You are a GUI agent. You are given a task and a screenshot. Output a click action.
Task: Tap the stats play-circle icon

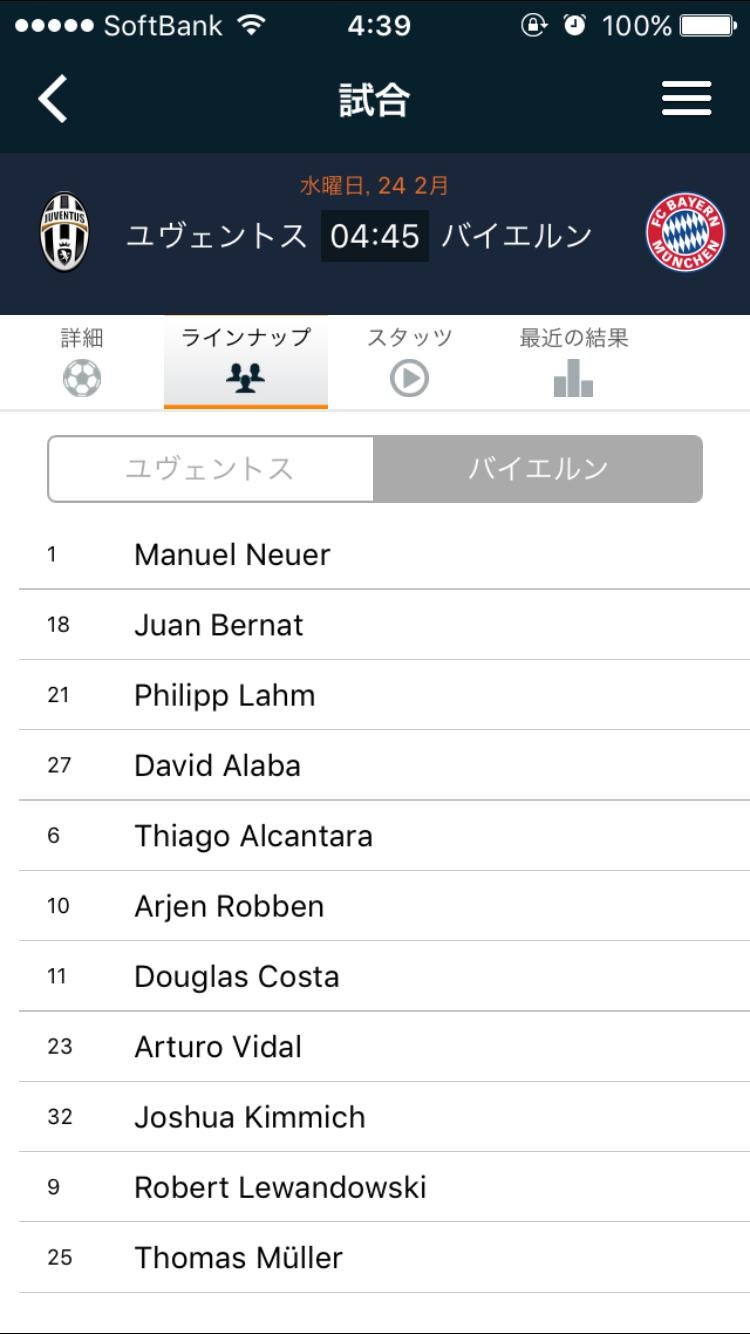409,379
